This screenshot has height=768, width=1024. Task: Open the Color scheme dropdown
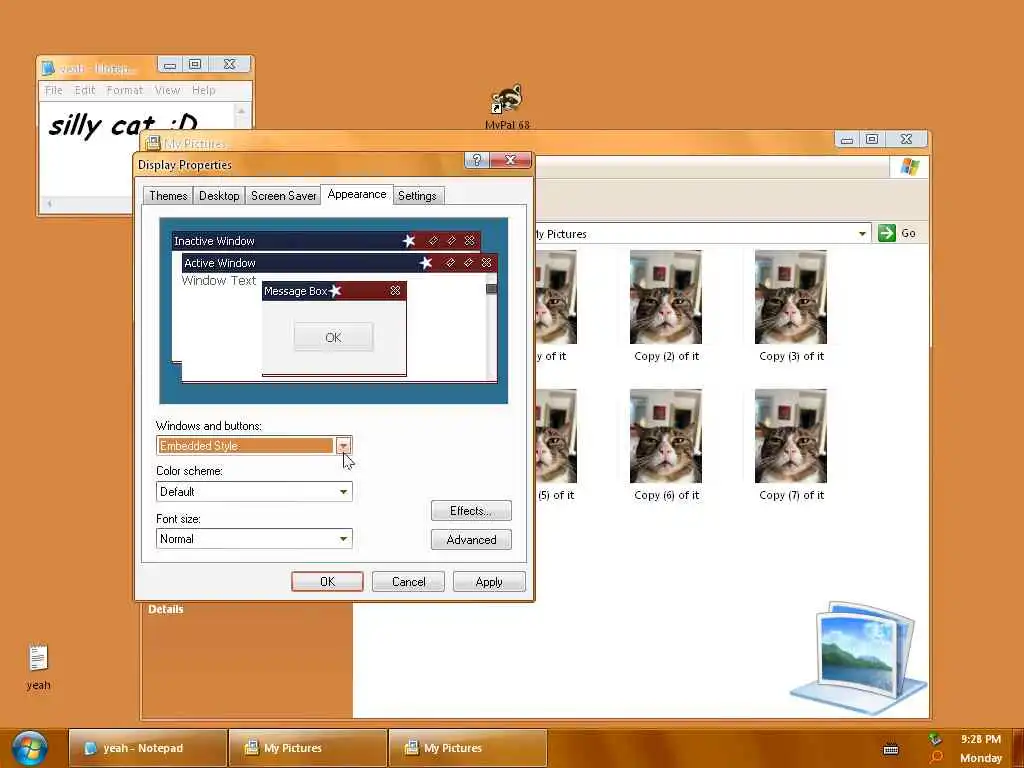(254, 492)
